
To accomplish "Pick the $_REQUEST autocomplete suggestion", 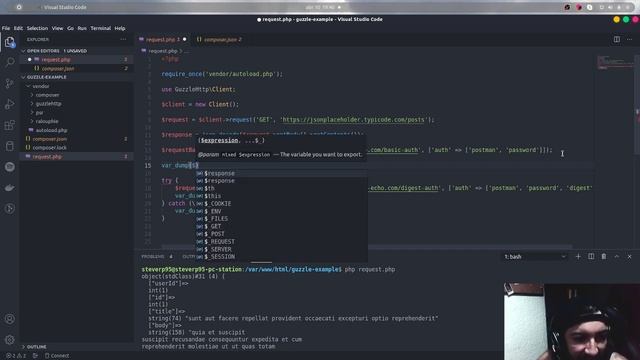I will point(281,241).
